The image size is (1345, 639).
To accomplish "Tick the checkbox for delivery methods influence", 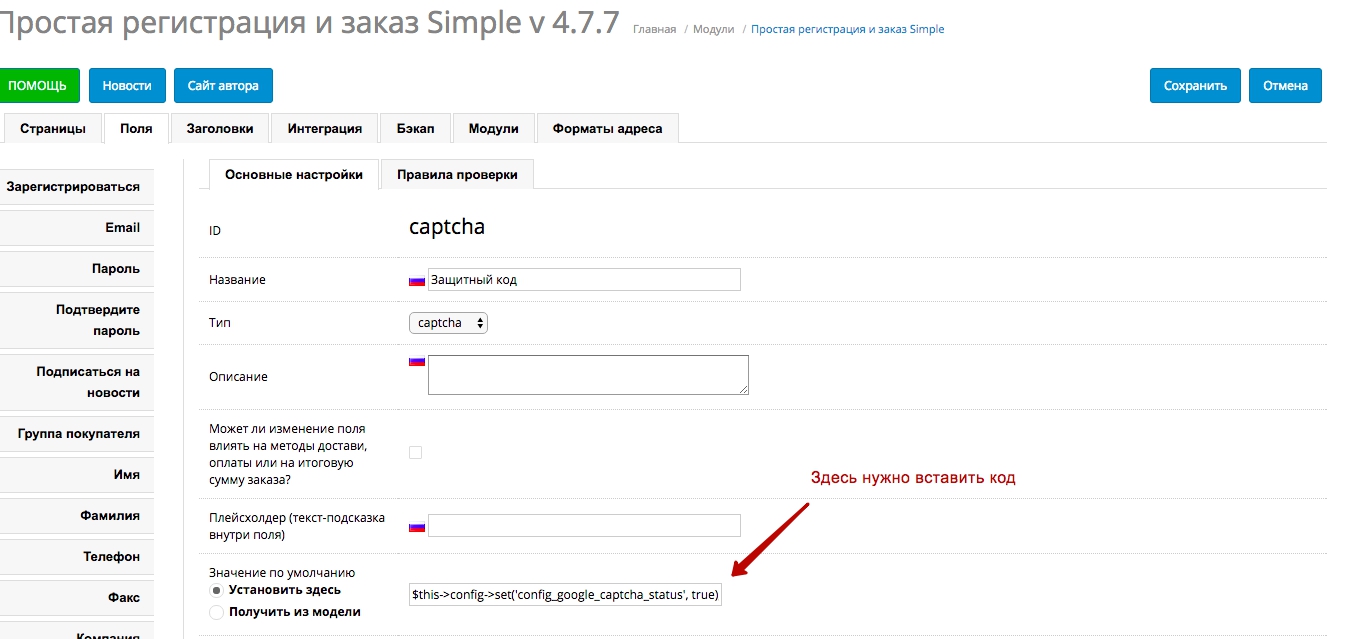I will 416,452.
